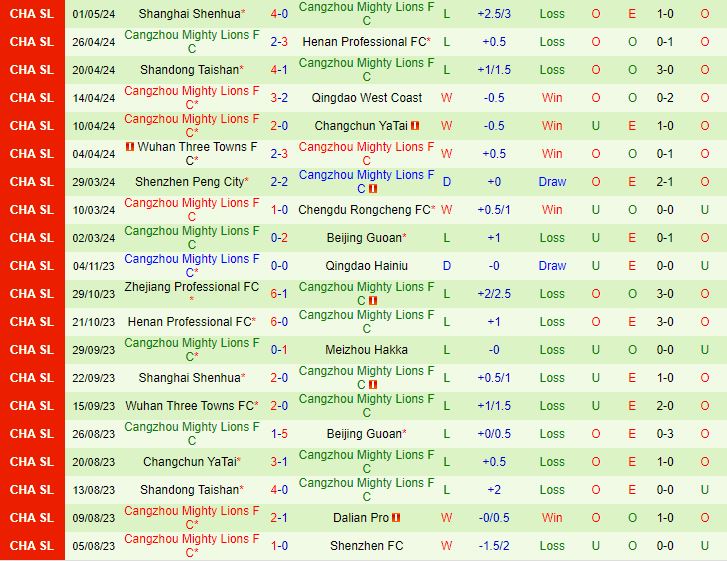
Task: Open Henan Professional FC on 26/04/24
Action: coord(366,42)
